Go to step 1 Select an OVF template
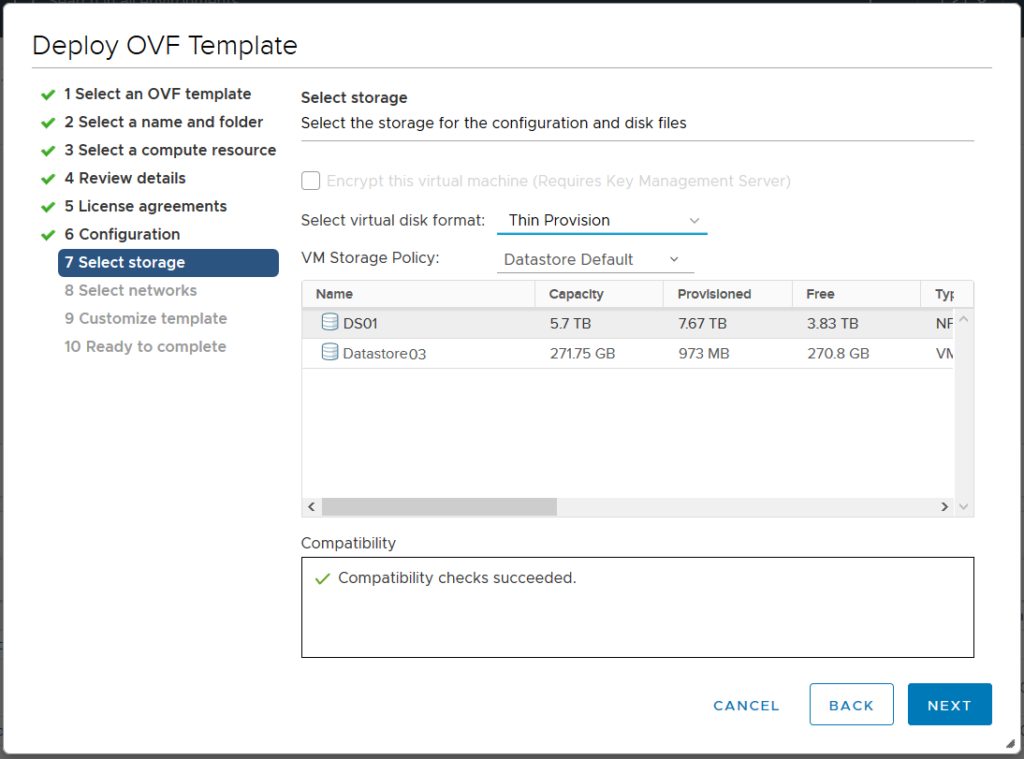Image resolution: width=1024 pixels, height=759 pixels. click(x=157, y=94)
